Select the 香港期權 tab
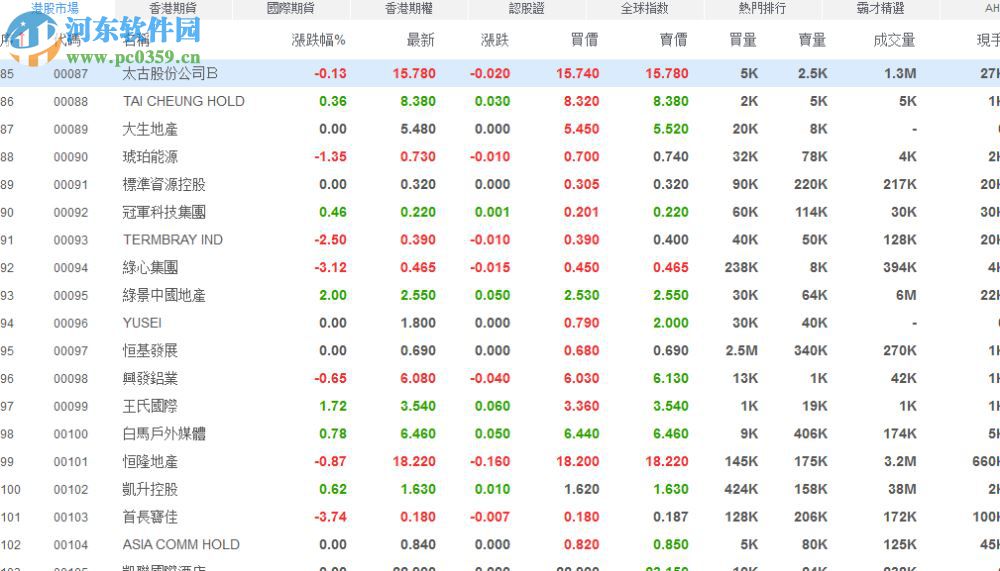Viewport: 1000px width, 571px height. click(x=409, y=8)
